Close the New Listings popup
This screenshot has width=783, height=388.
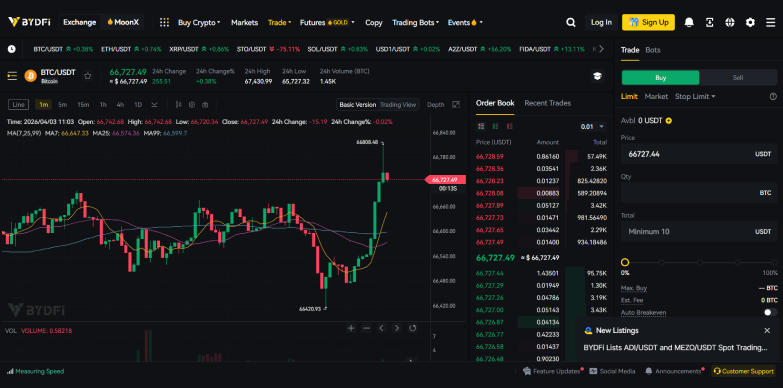pyautogui.click(x=767, y=330)
